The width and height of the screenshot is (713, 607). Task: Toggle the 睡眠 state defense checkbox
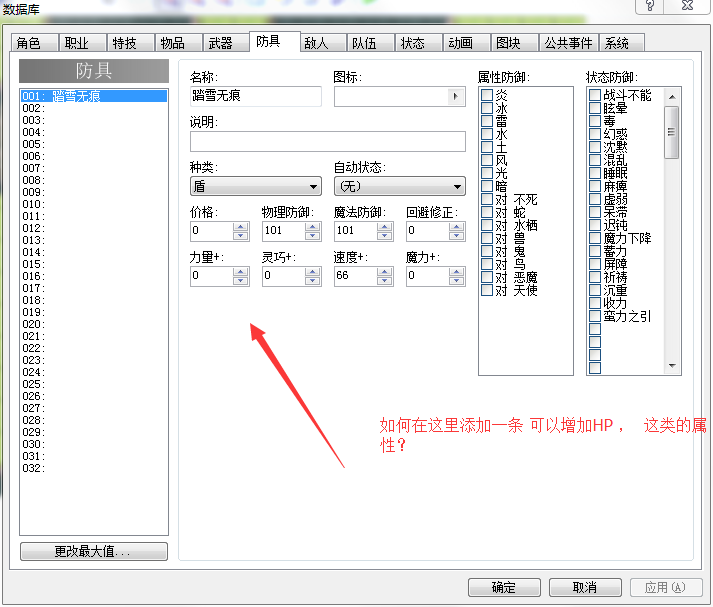(595, 173)
